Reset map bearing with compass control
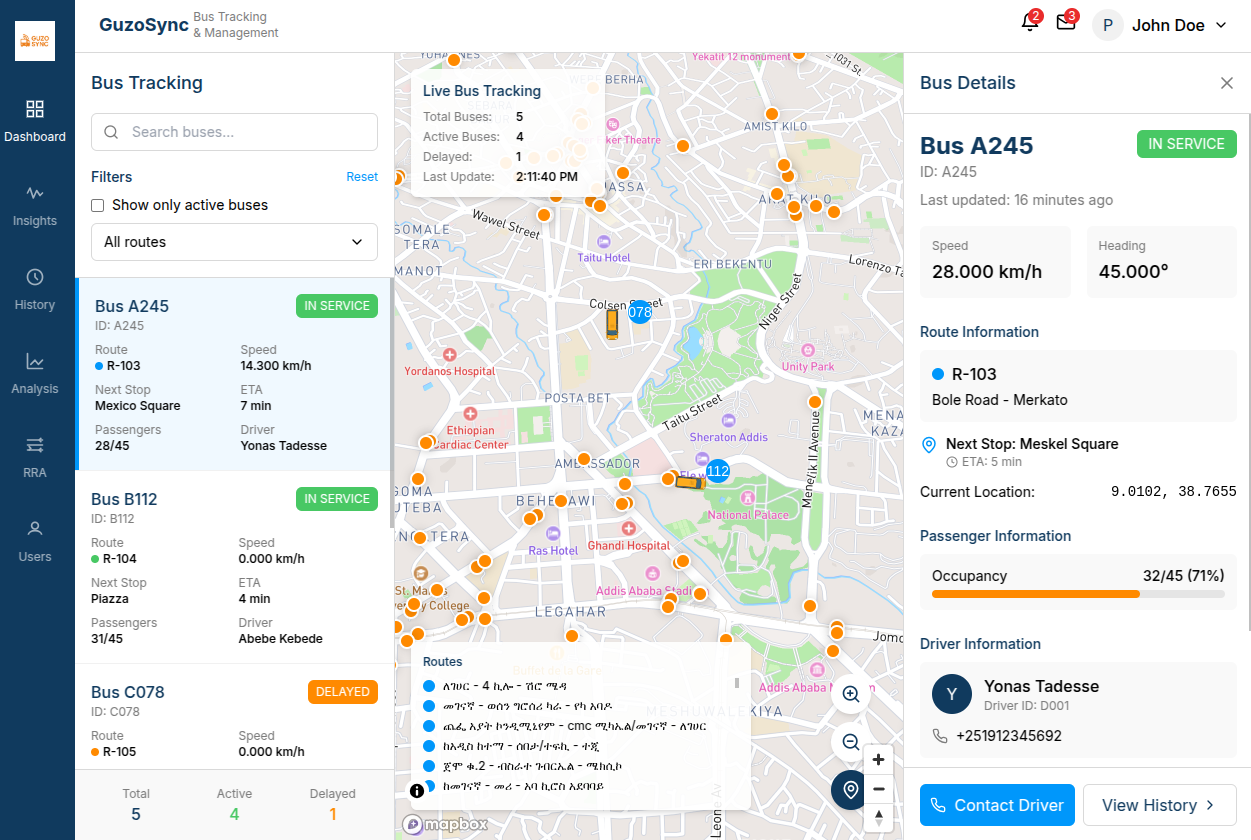 (878, 817)
